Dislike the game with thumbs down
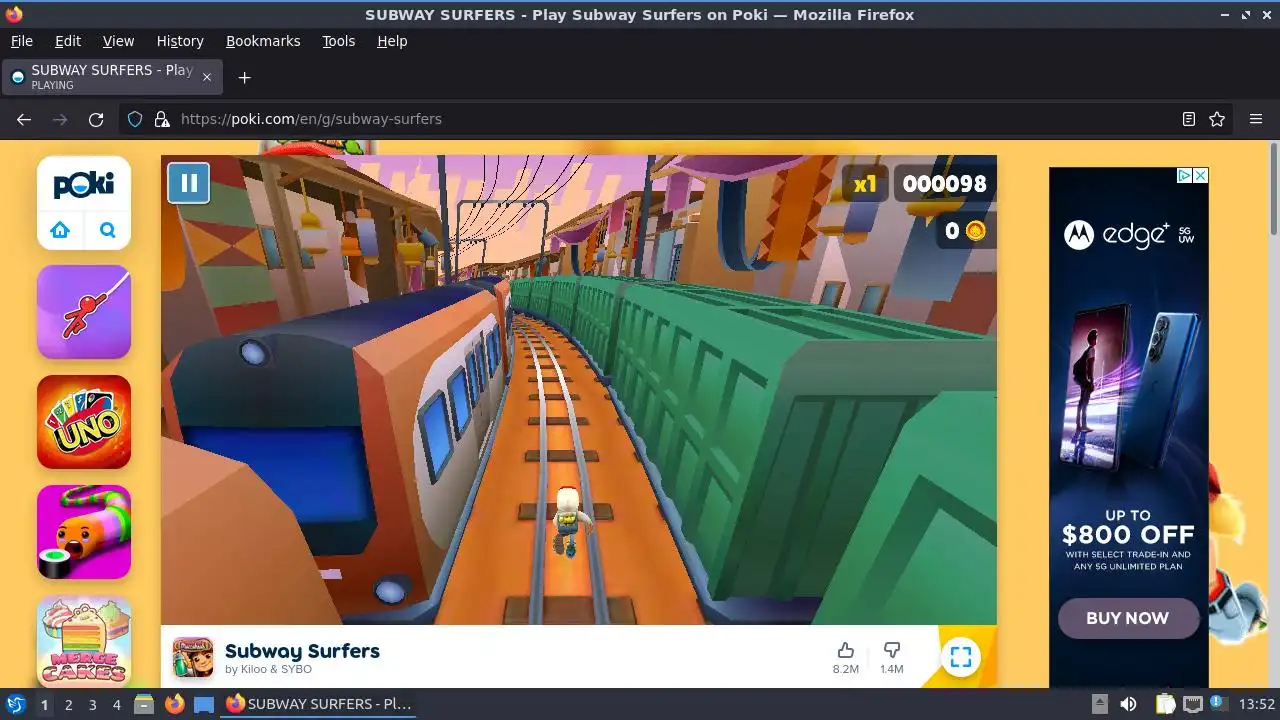Screen dimensions: 1280x720 pos(892,651)
